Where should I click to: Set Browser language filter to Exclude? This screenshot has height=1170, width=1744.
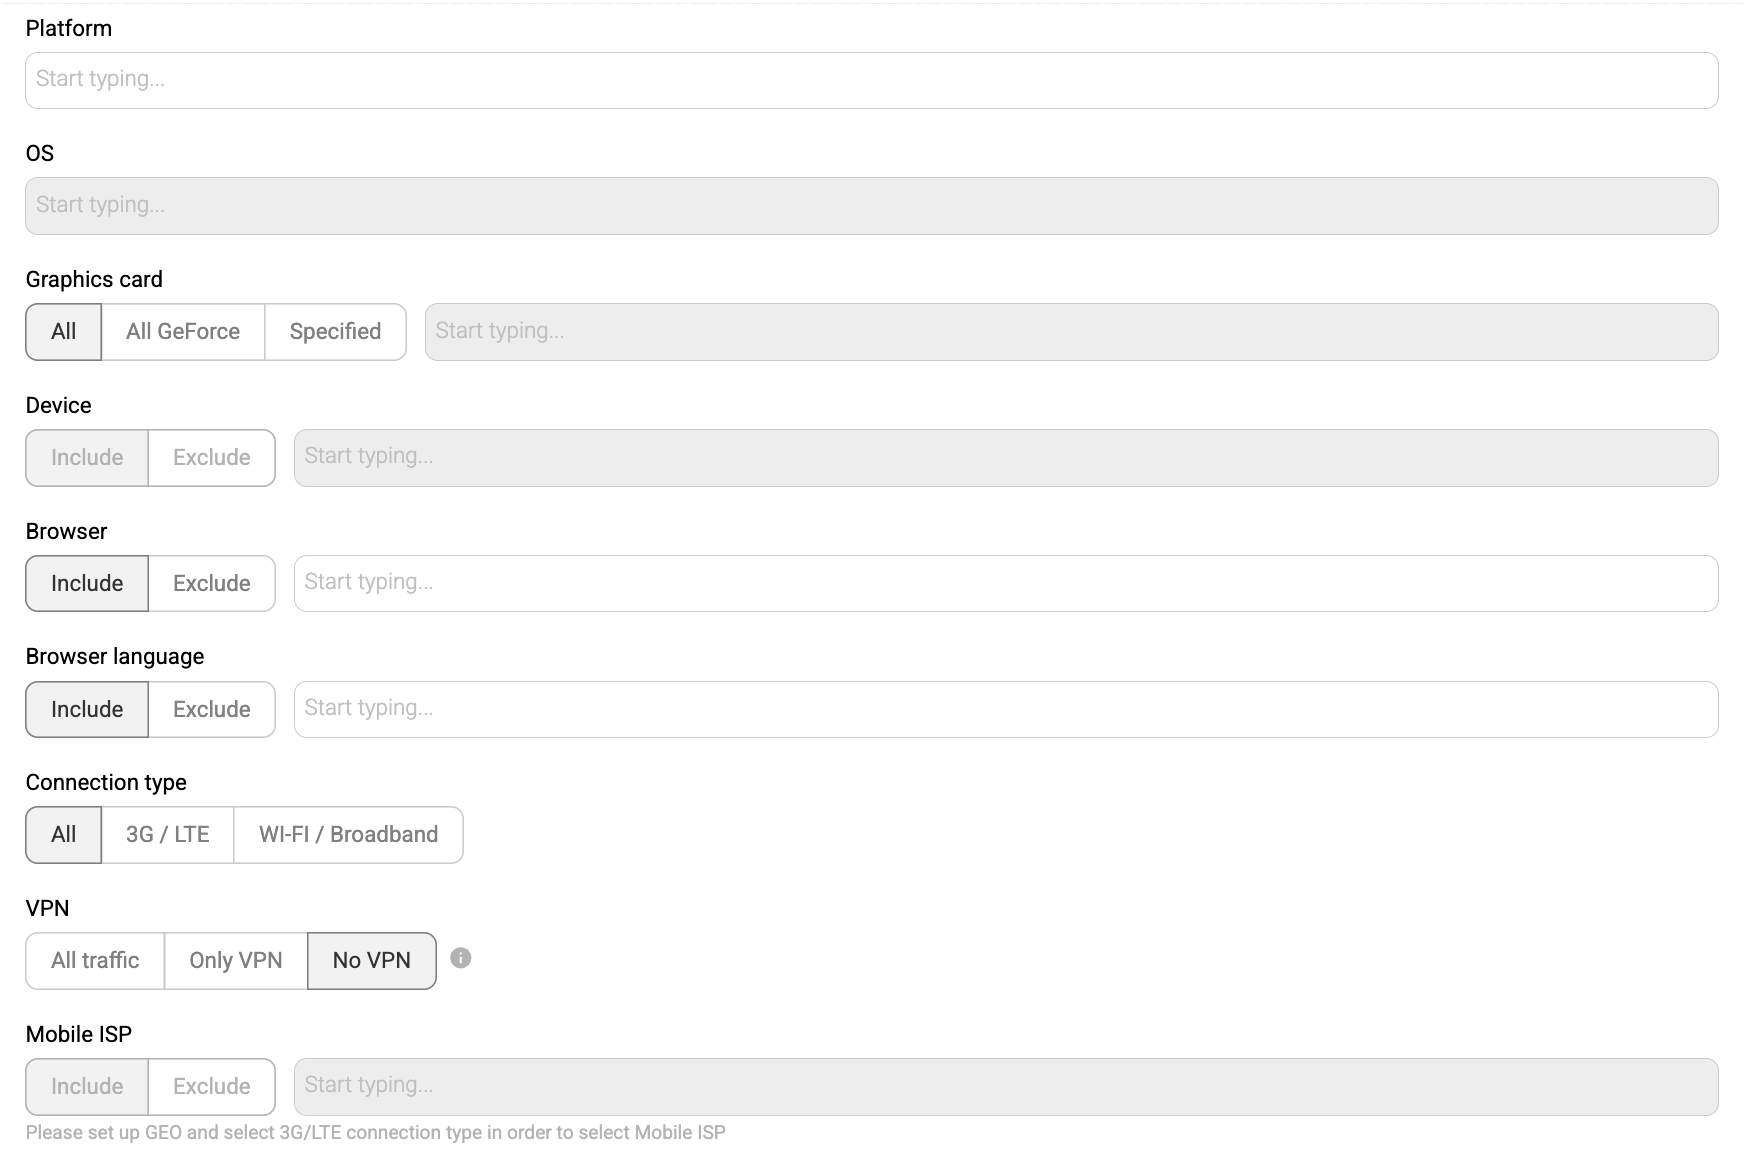(212, 709)
